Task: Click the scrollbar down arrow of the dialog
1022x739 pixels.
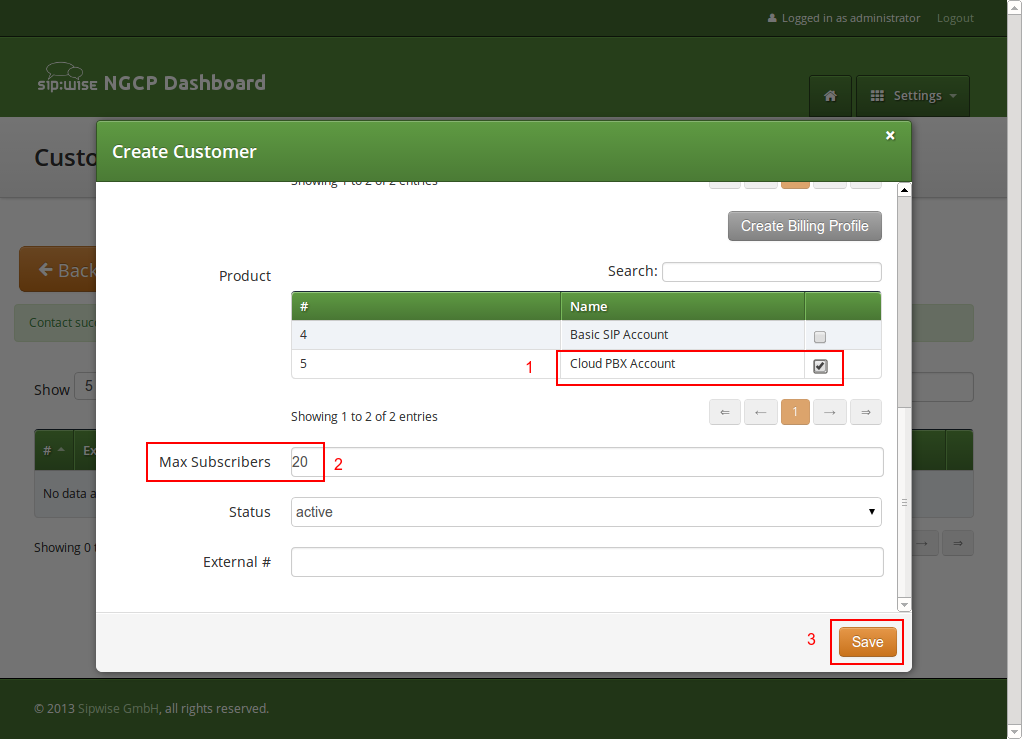Action: pos(904,605)
